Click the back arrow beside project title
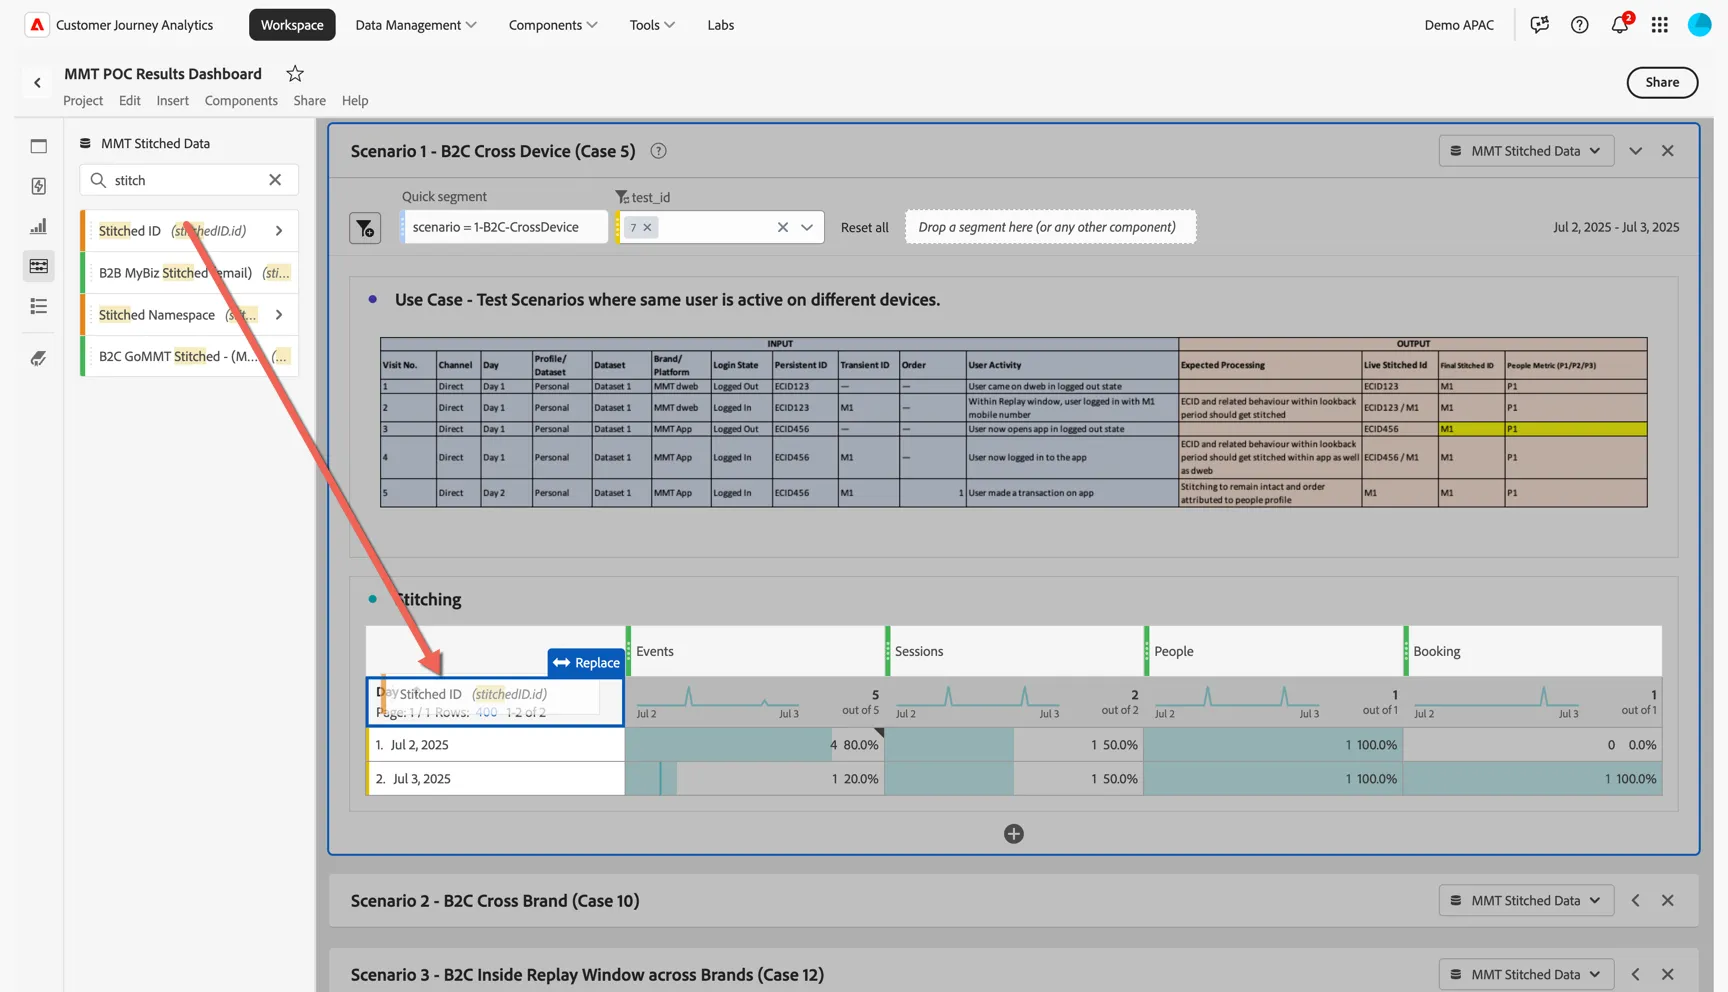Screen dimensions: 1728x992 coord(37,83)
